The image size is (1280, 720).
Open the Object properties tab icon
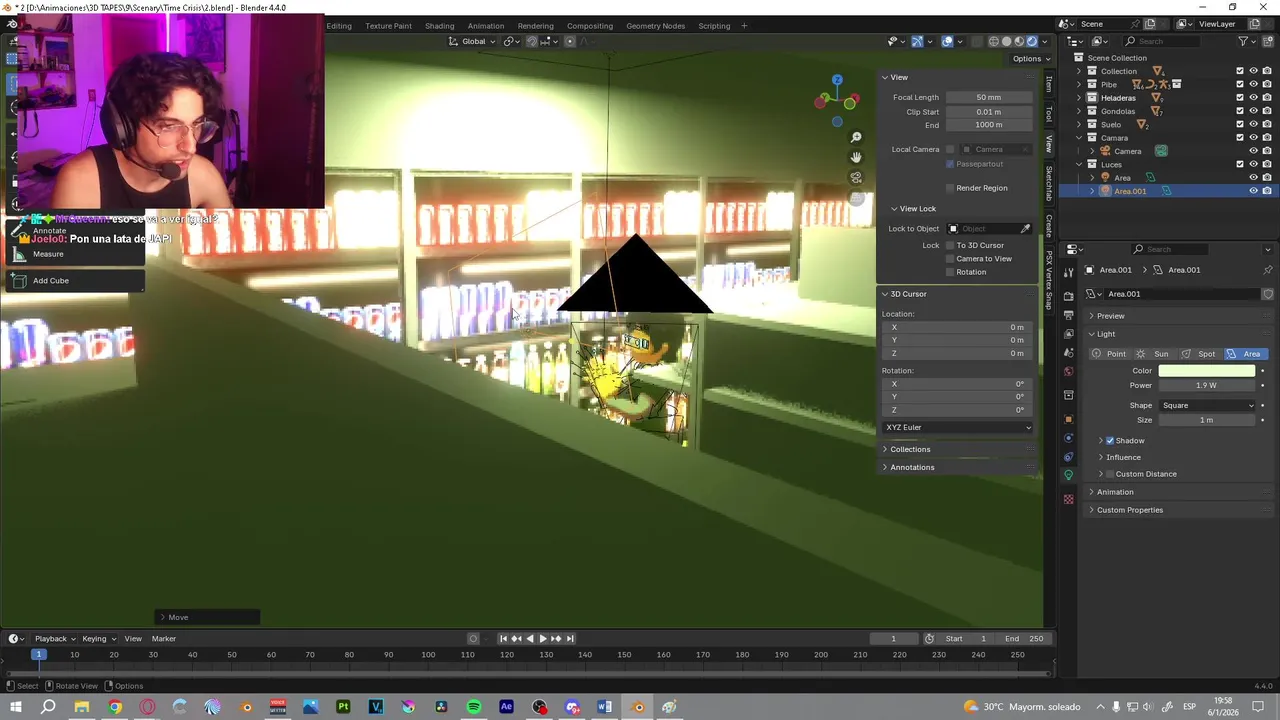tap(1068, 419)
